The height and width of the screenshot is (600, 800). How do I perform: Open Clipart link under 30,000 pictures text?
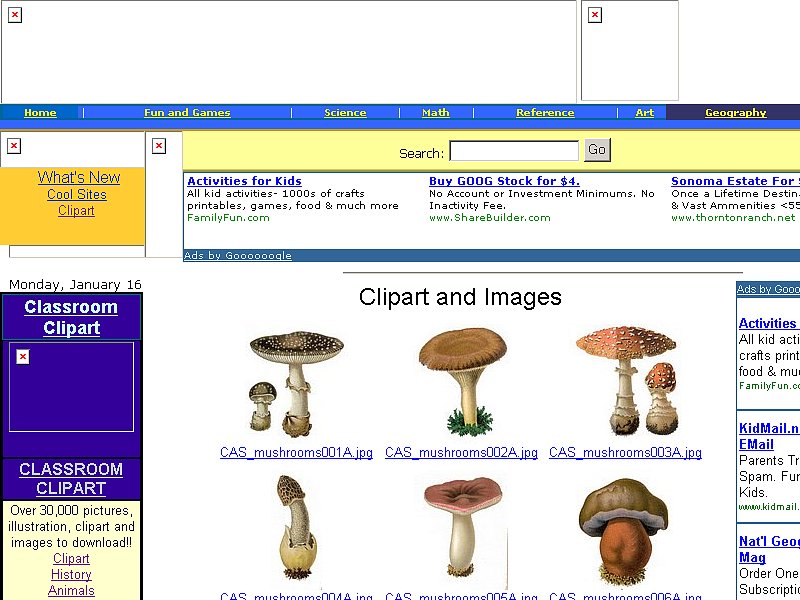(71, 559)
